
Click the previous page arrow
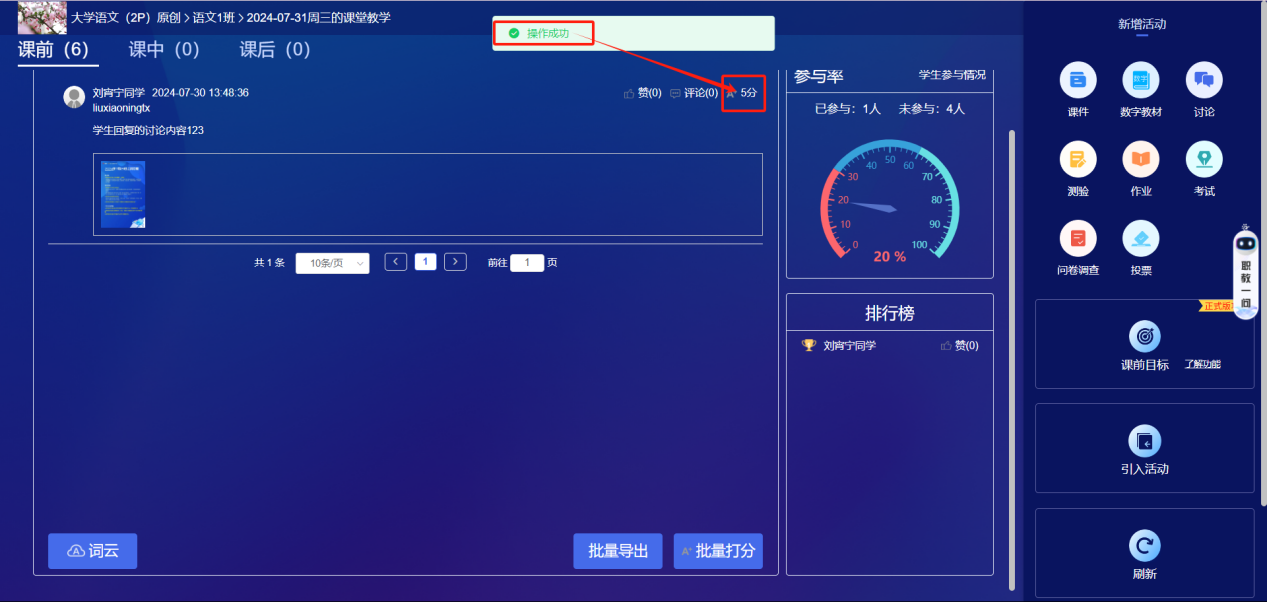pos(395,261)
